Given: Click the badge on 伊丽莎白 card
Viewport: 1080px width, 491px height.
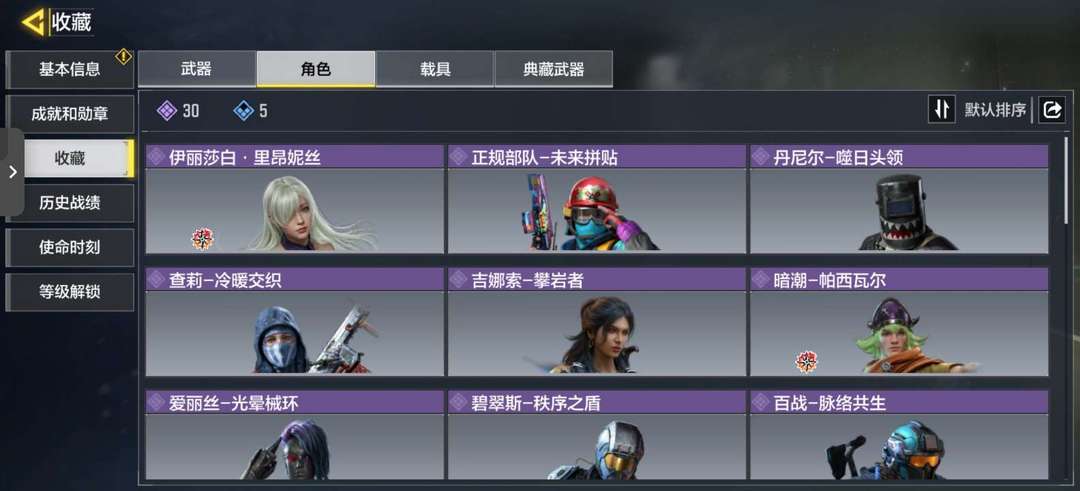Looking at the screenshot, I should pyautogui.click(x=202, y=239).
